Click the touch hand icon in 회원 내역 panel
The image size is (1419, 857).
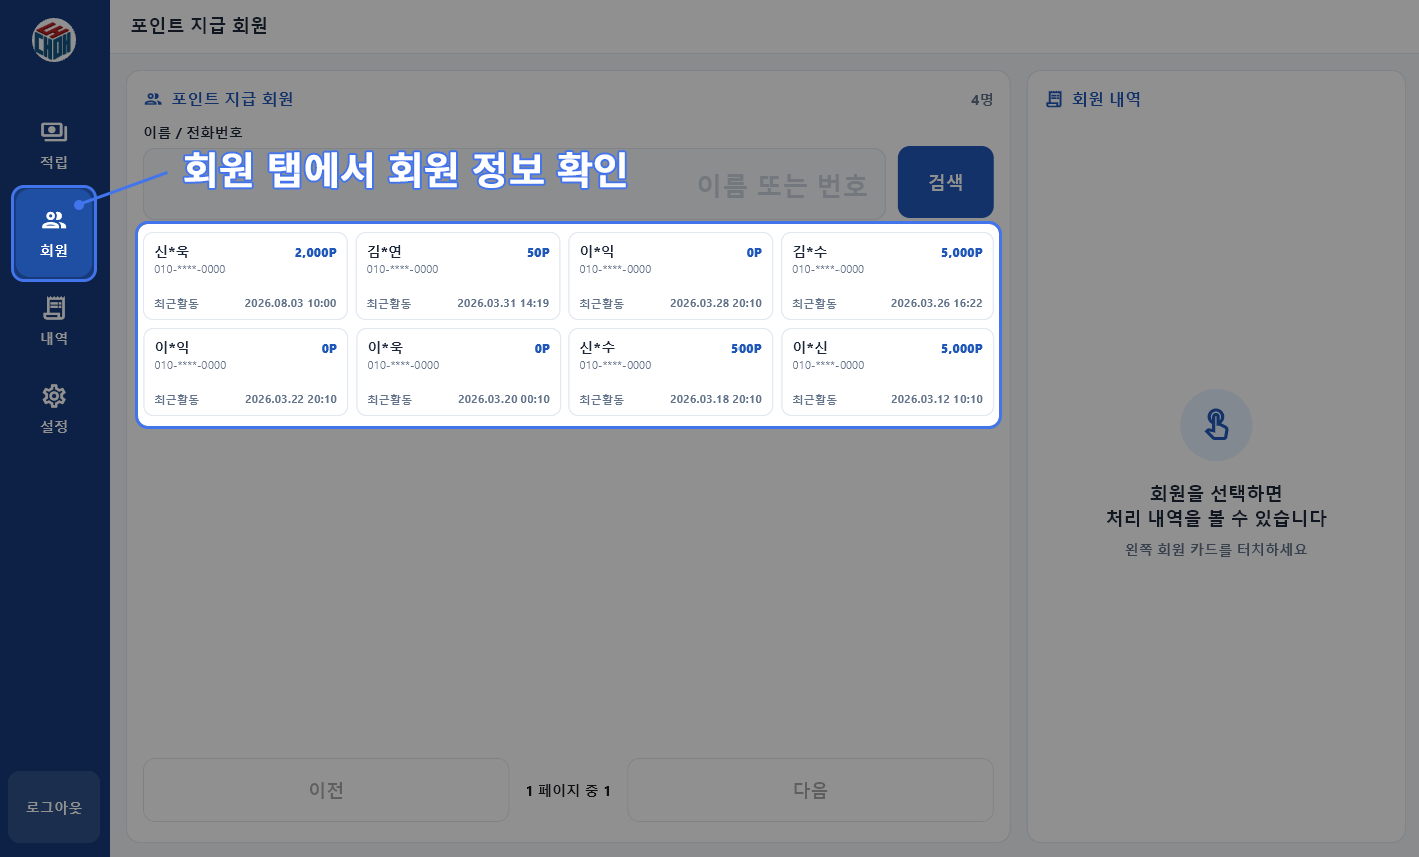coord(1216,425)
